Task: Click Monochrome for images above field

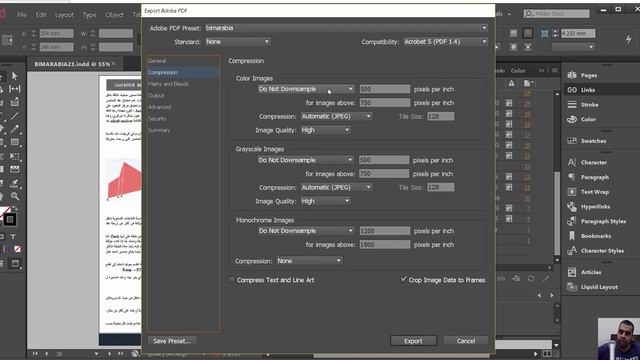Action: point(384,244)
